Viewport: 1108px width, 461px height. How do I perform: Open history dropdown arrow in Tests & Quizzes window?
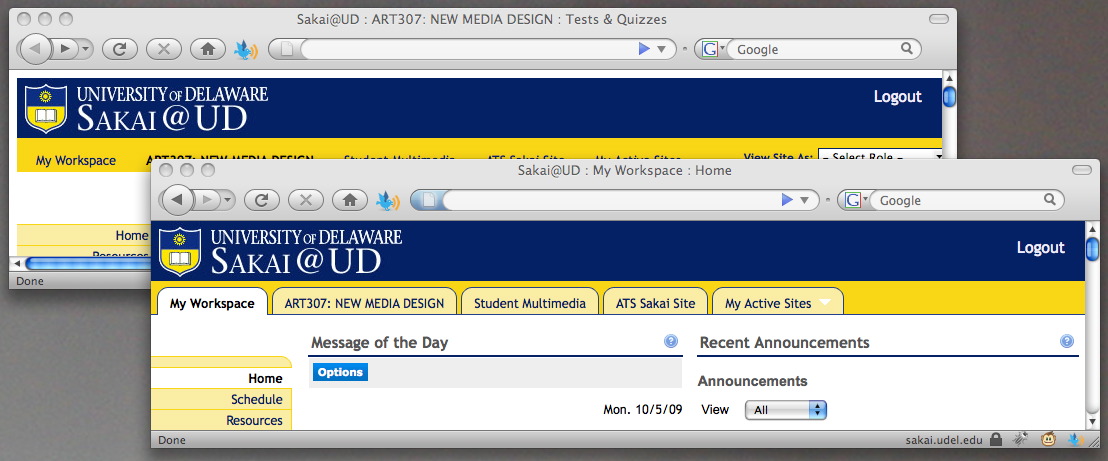pyautogui.click(x=86, y=49)
